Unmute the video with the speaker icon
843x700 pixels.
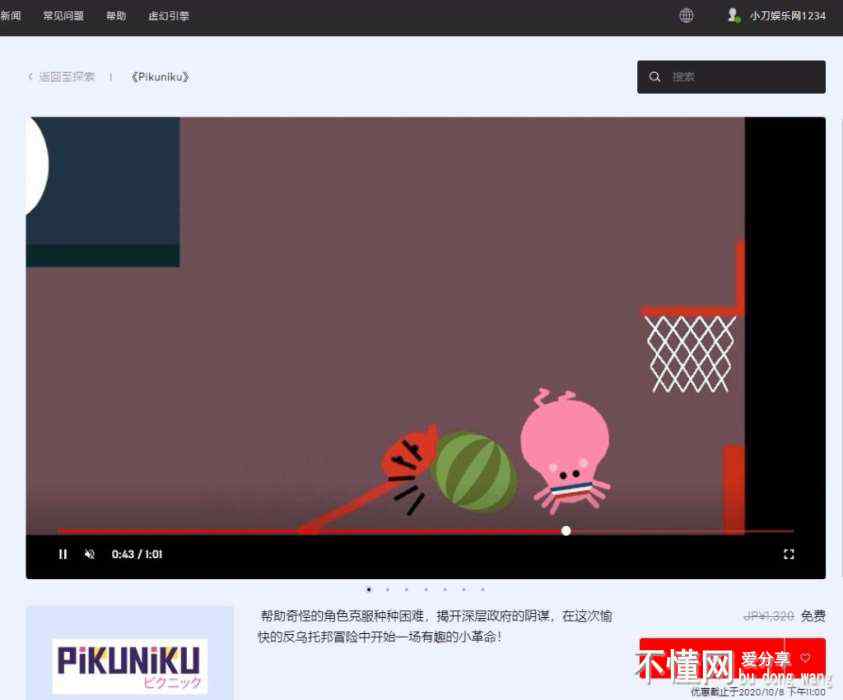pos(89,554)
